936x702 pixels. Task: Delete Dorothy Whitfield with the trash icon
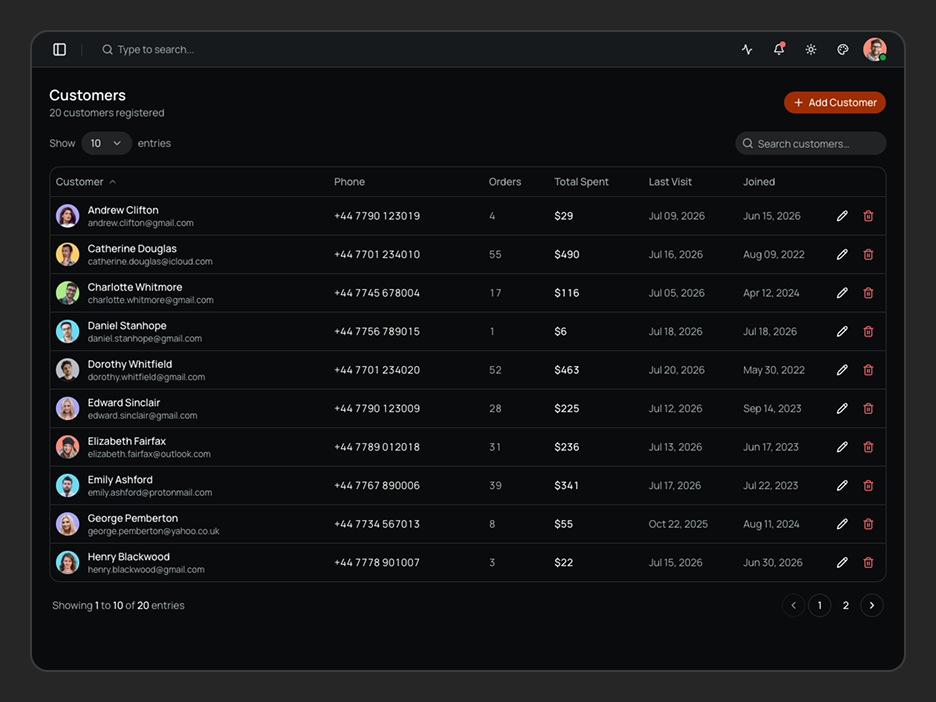click(869, 370)
